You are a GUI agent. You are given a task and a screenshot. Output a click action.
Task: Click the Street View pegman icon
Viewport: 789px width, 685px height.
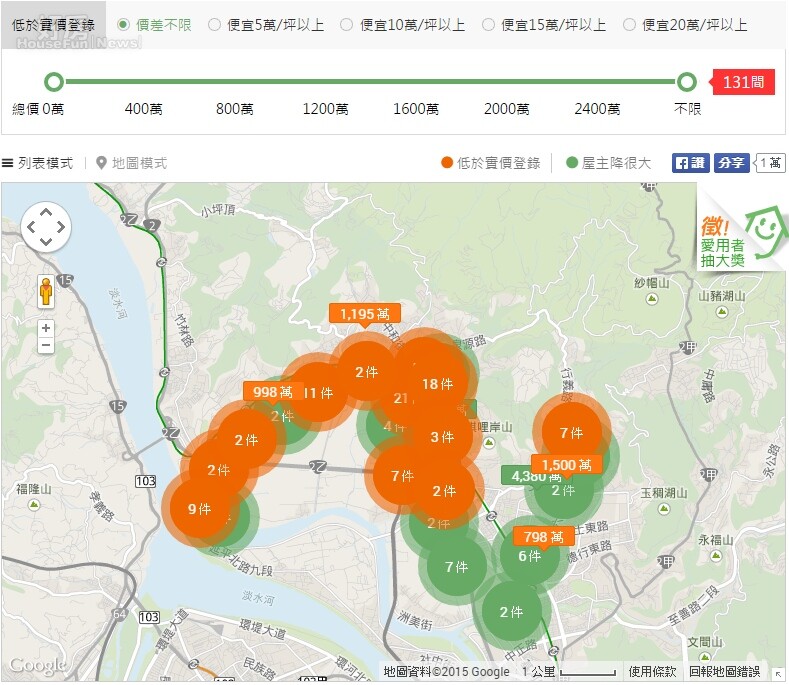coord(46,291)
